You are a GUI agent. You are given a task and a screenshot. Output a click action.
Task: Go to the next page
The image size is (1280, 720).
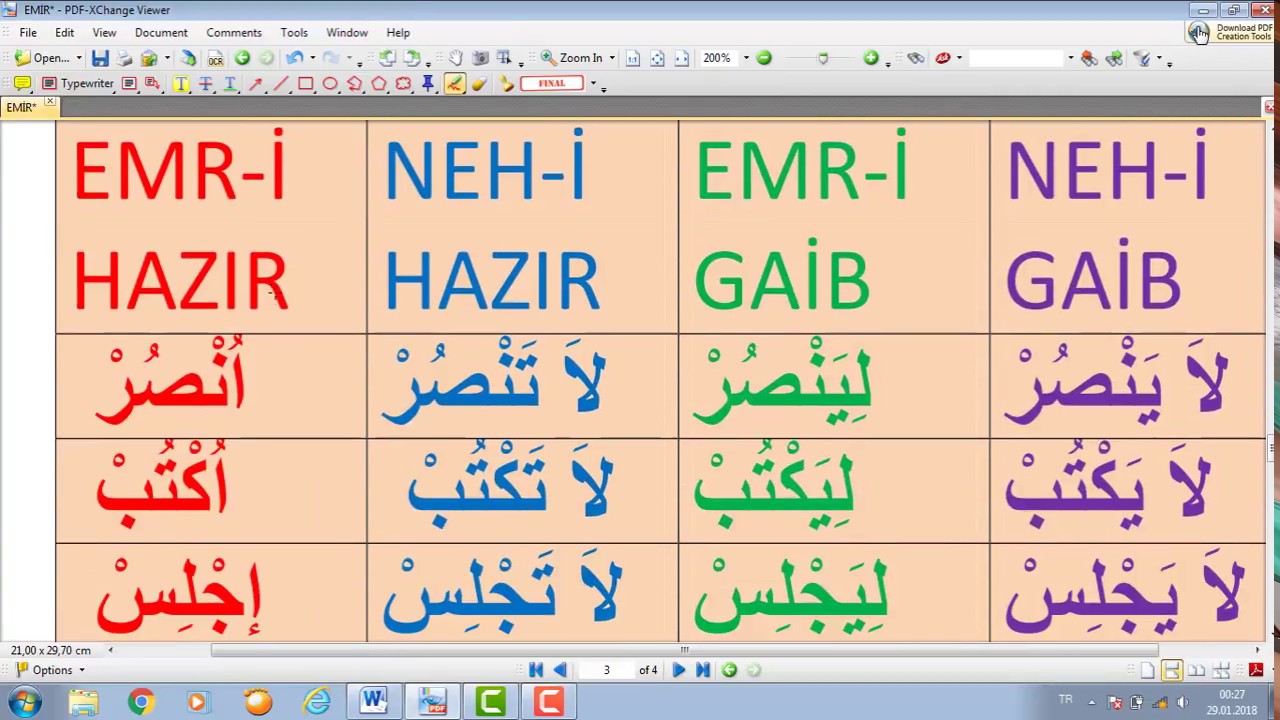678,670
